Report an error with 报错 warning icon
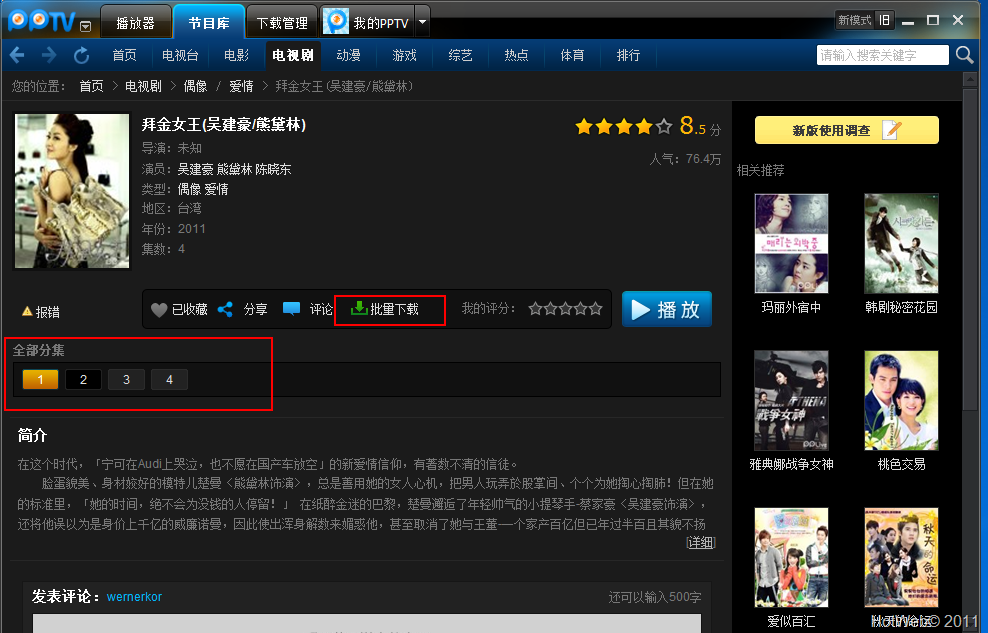This screenshot has width=988, height=633. tap(27, 311)
